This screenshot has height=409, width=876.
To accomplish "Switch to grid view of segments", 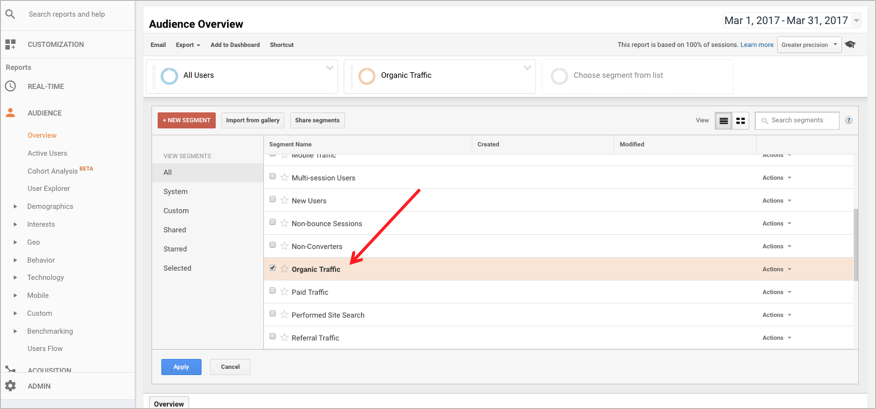I will [741, 121].
